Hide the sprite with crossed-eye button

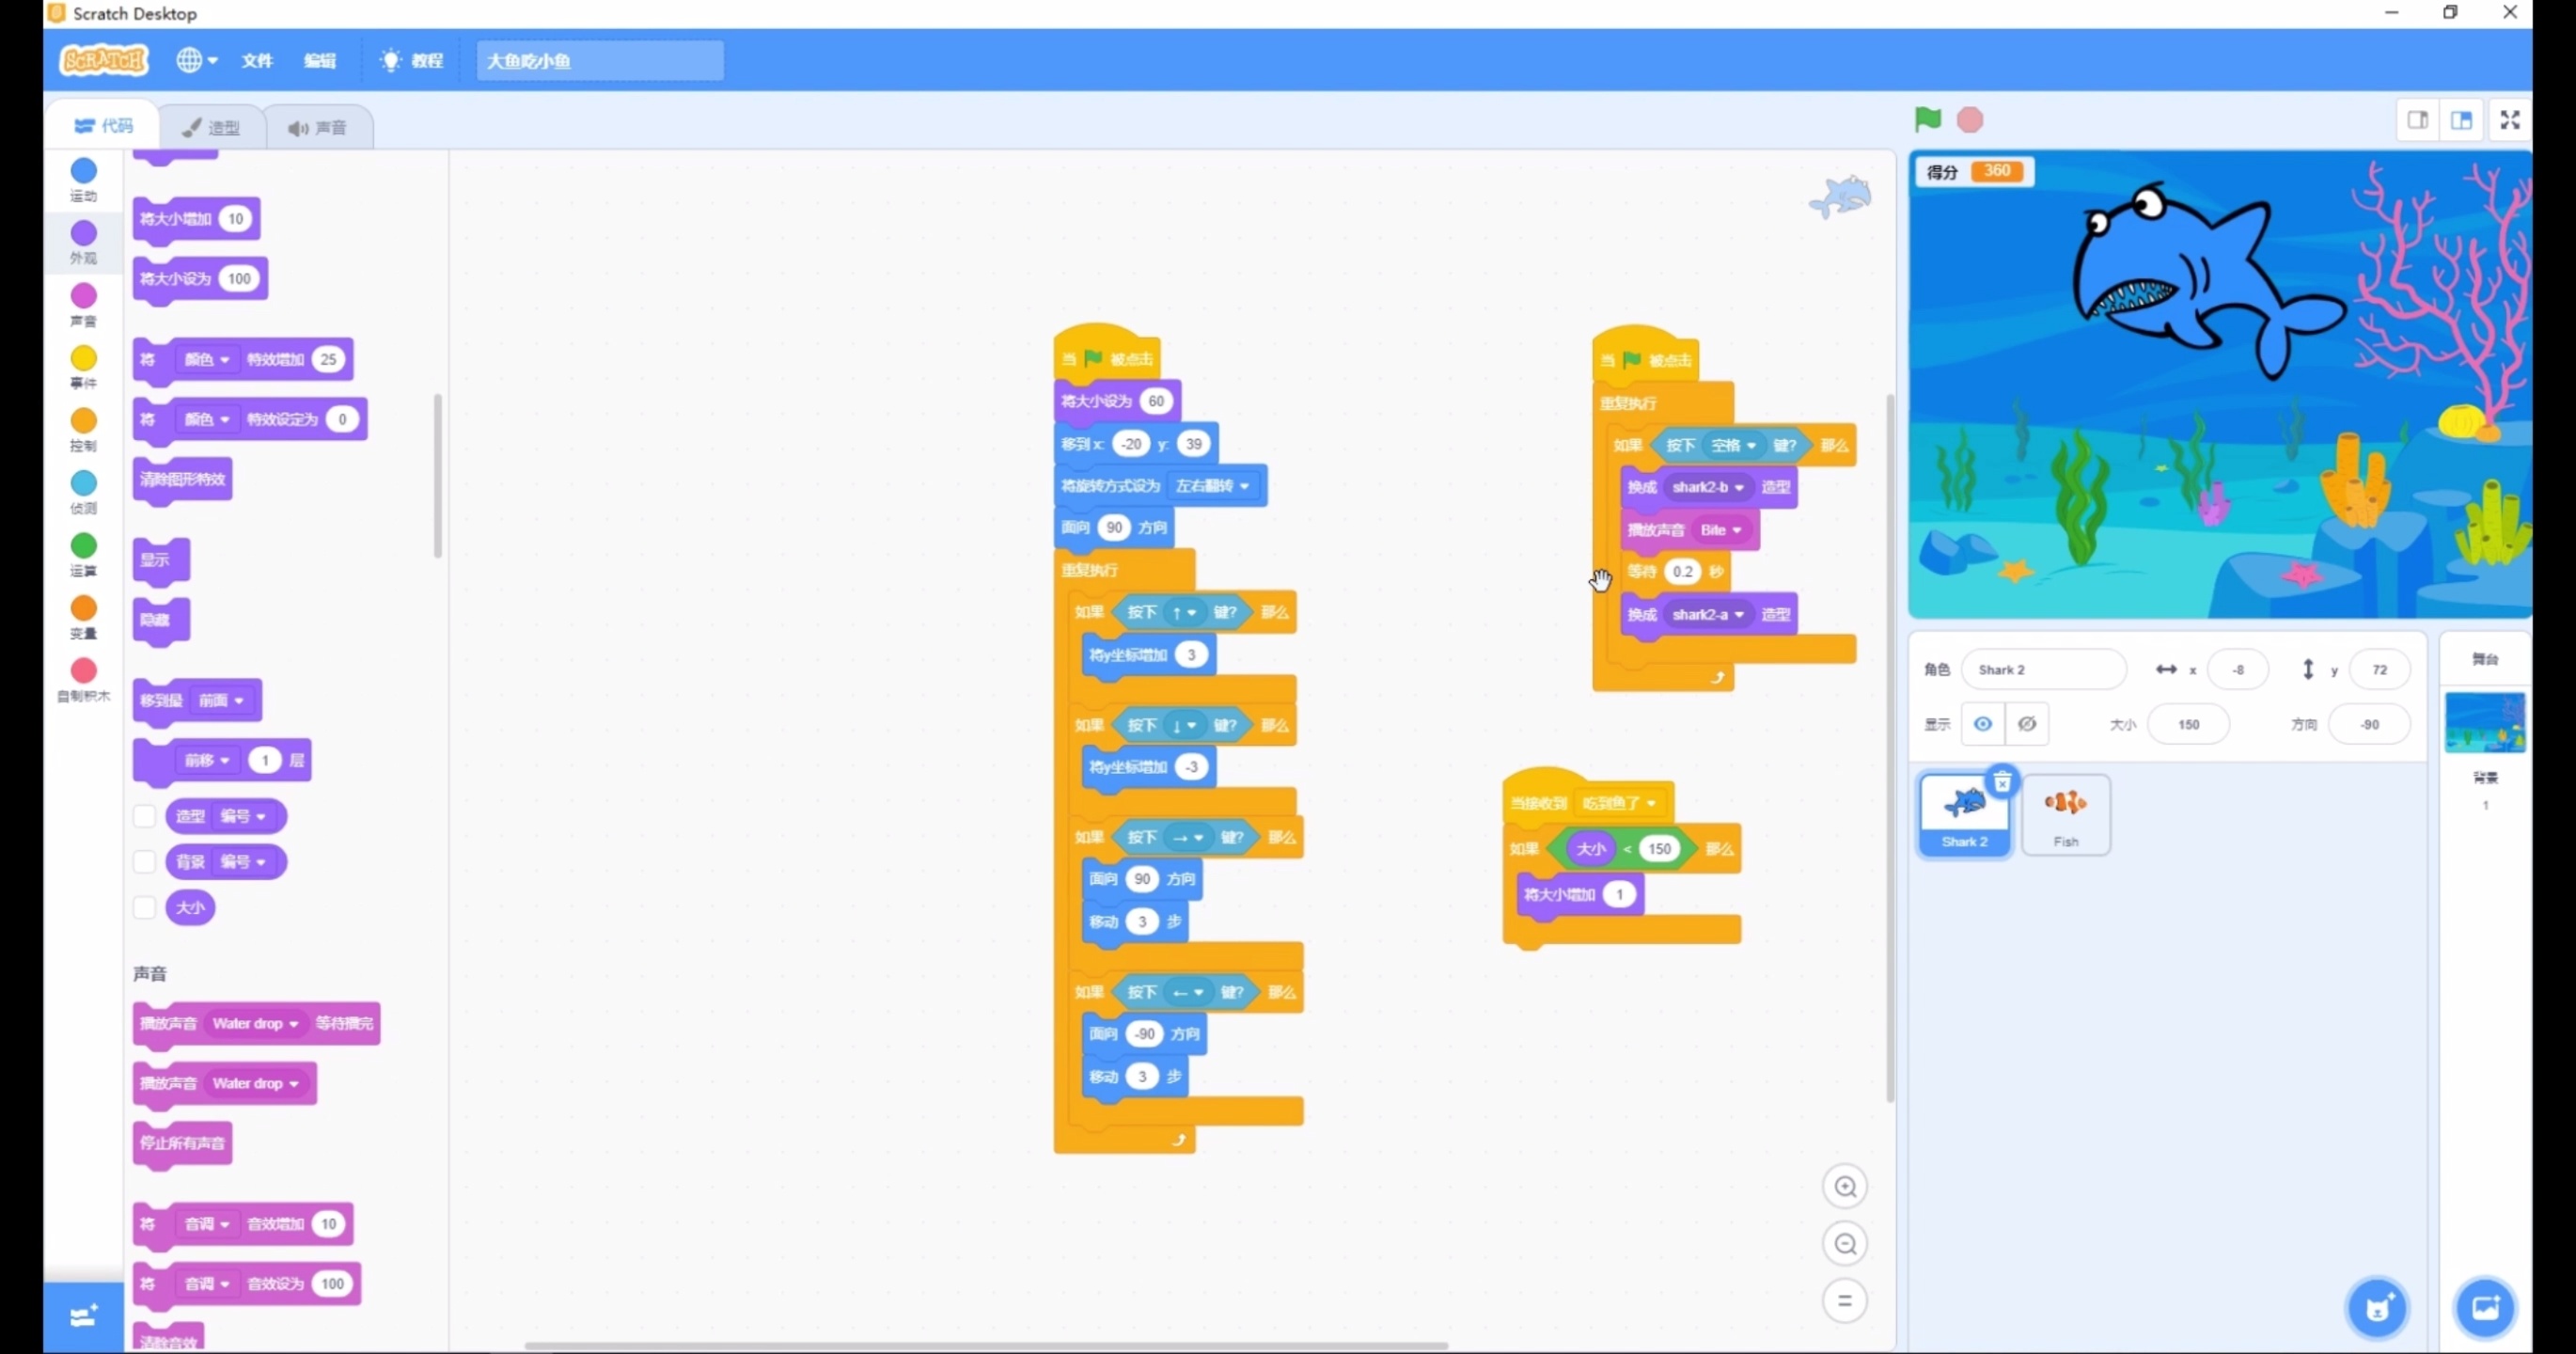point(2027,724)
